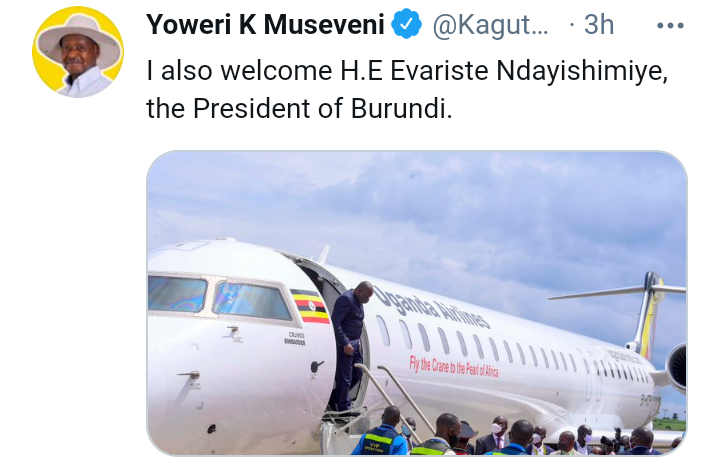This screenshot has width=720, height=475.
Task: Open Yoweri K Museveni's profile avatar
Action: click(78, 52)
